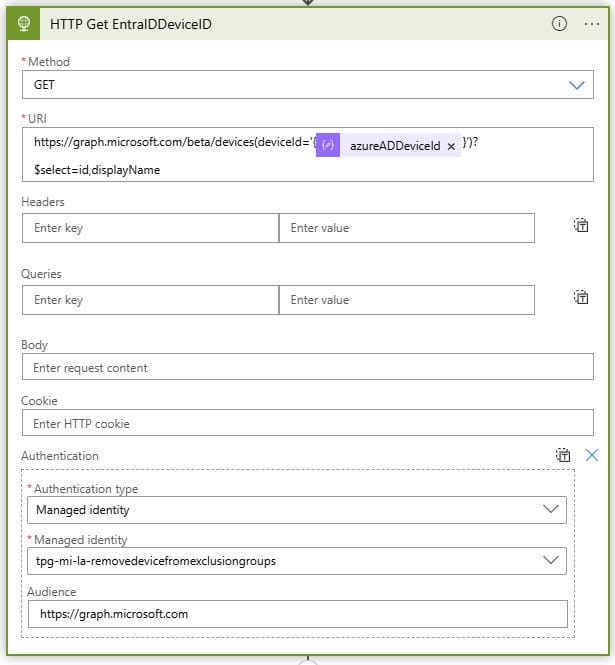This screenshot has width=615, height=665.
Task: Click the Queries key input field
Action: (151, 300)
